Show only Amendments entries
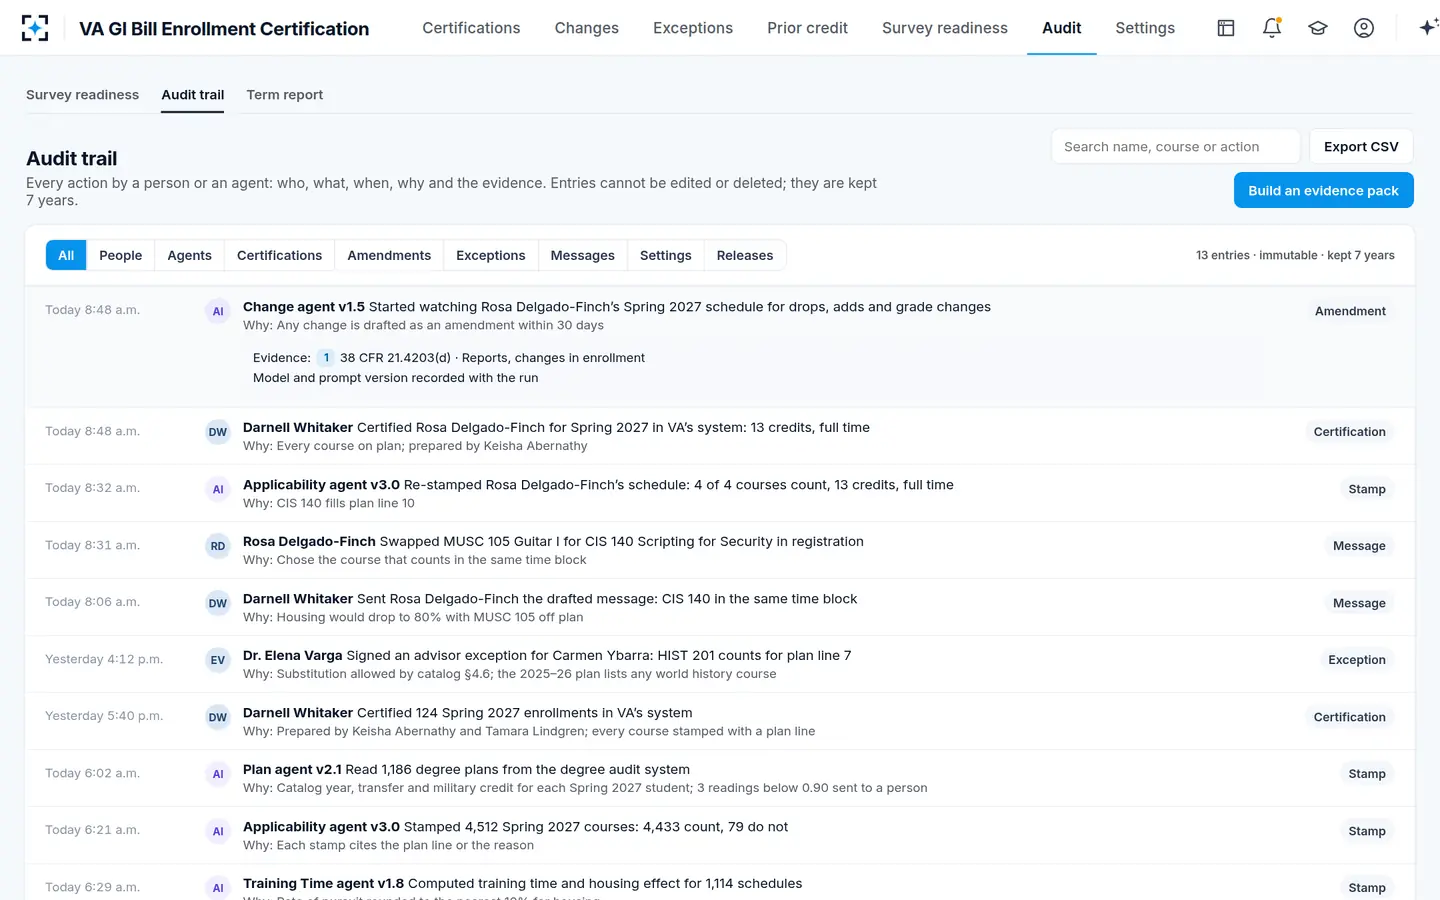1440x900 pixels. point(389,255)
